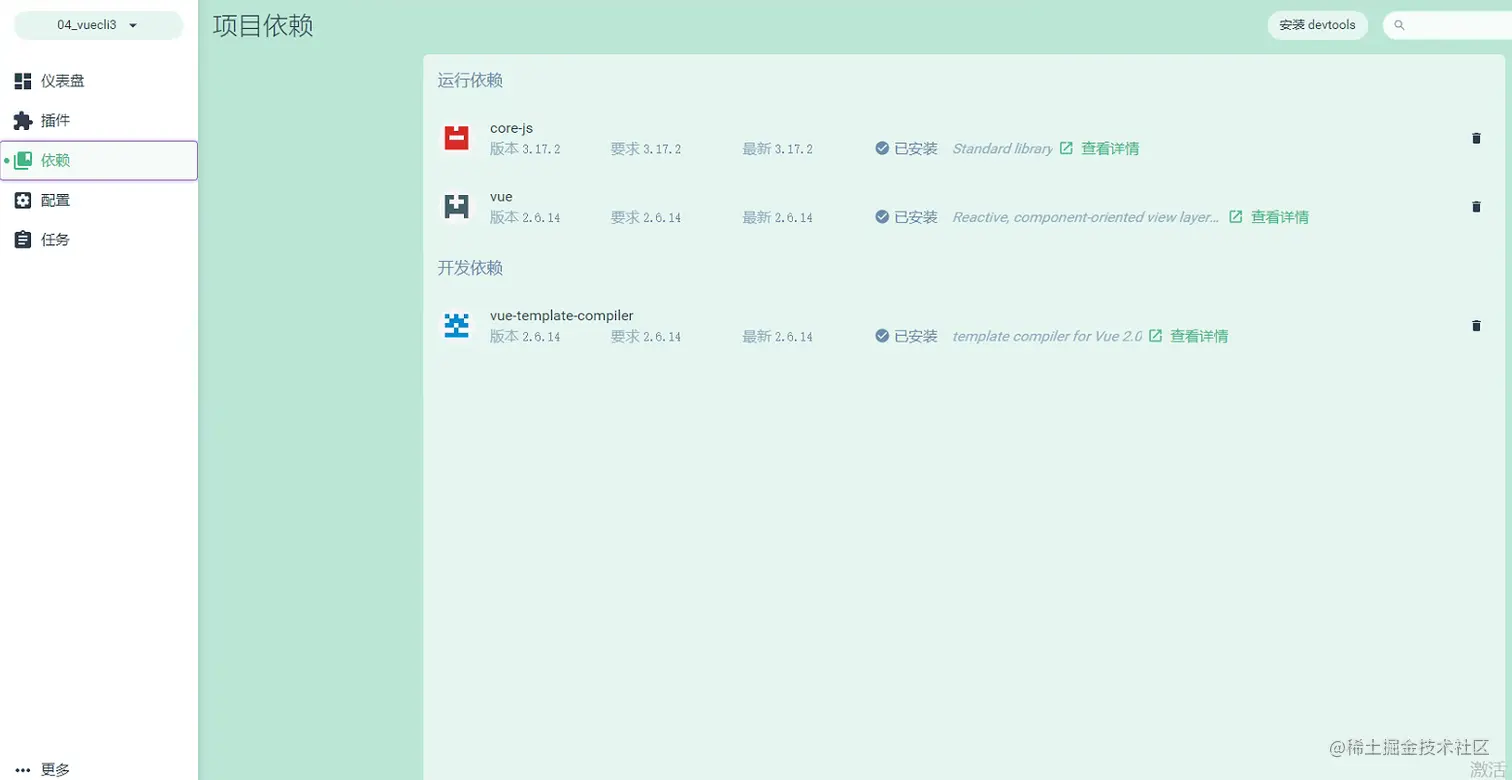1512x780 pixels.
Task: Delete the vue dependency with trash icon
Action: [x=1476, y=207]
